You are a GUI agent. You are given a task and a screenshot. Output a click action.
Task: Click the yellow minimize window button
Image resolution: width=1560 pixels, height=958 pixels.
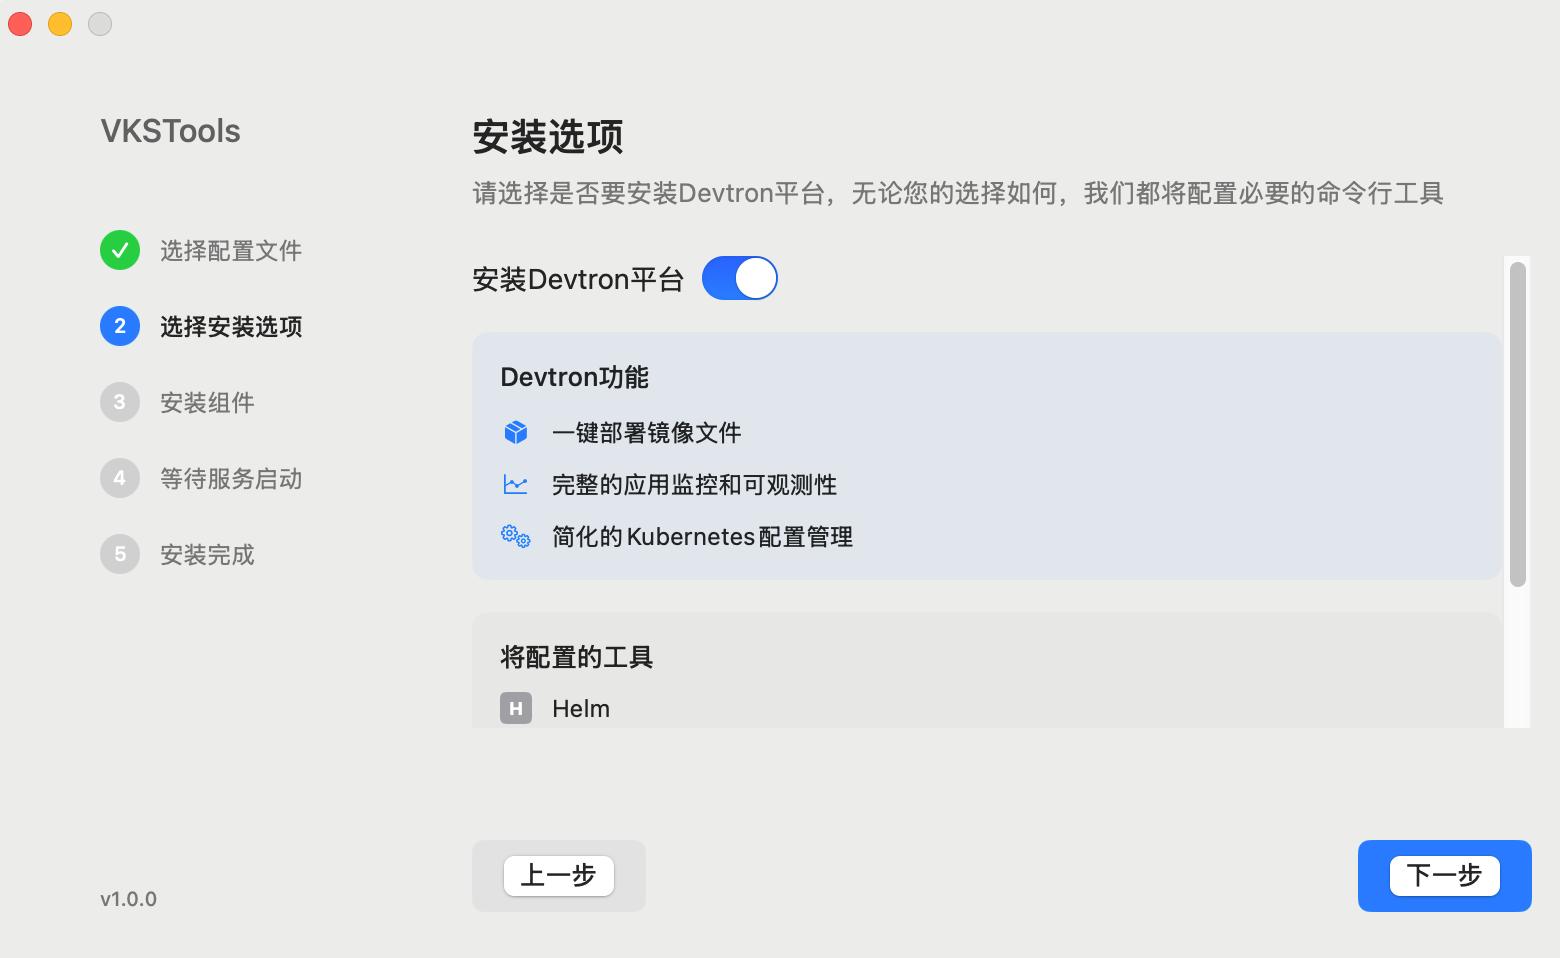tap(60, 24)
